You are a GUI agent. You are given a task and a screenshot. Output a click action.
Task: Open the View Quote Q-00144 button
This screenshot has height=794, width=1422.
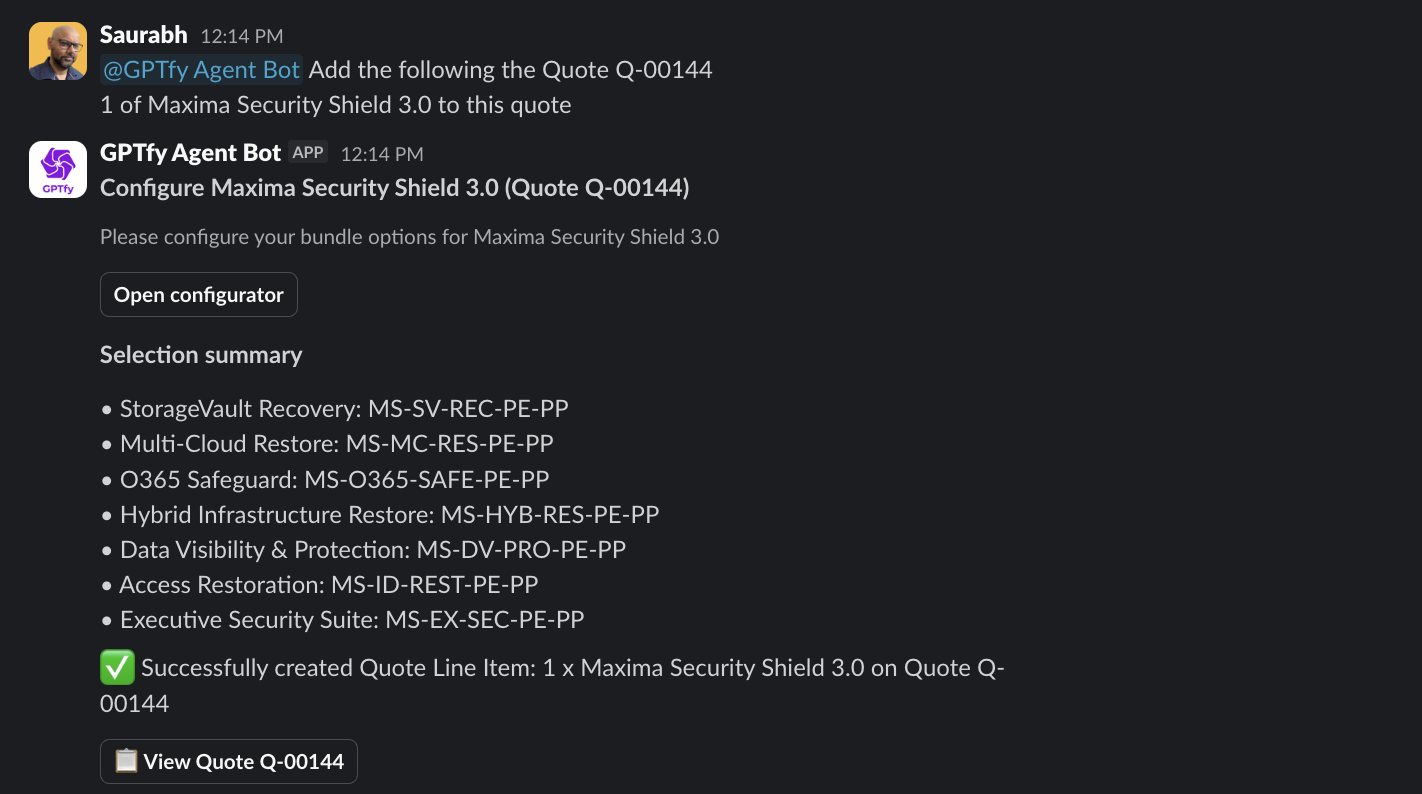[x=229, y=762]
